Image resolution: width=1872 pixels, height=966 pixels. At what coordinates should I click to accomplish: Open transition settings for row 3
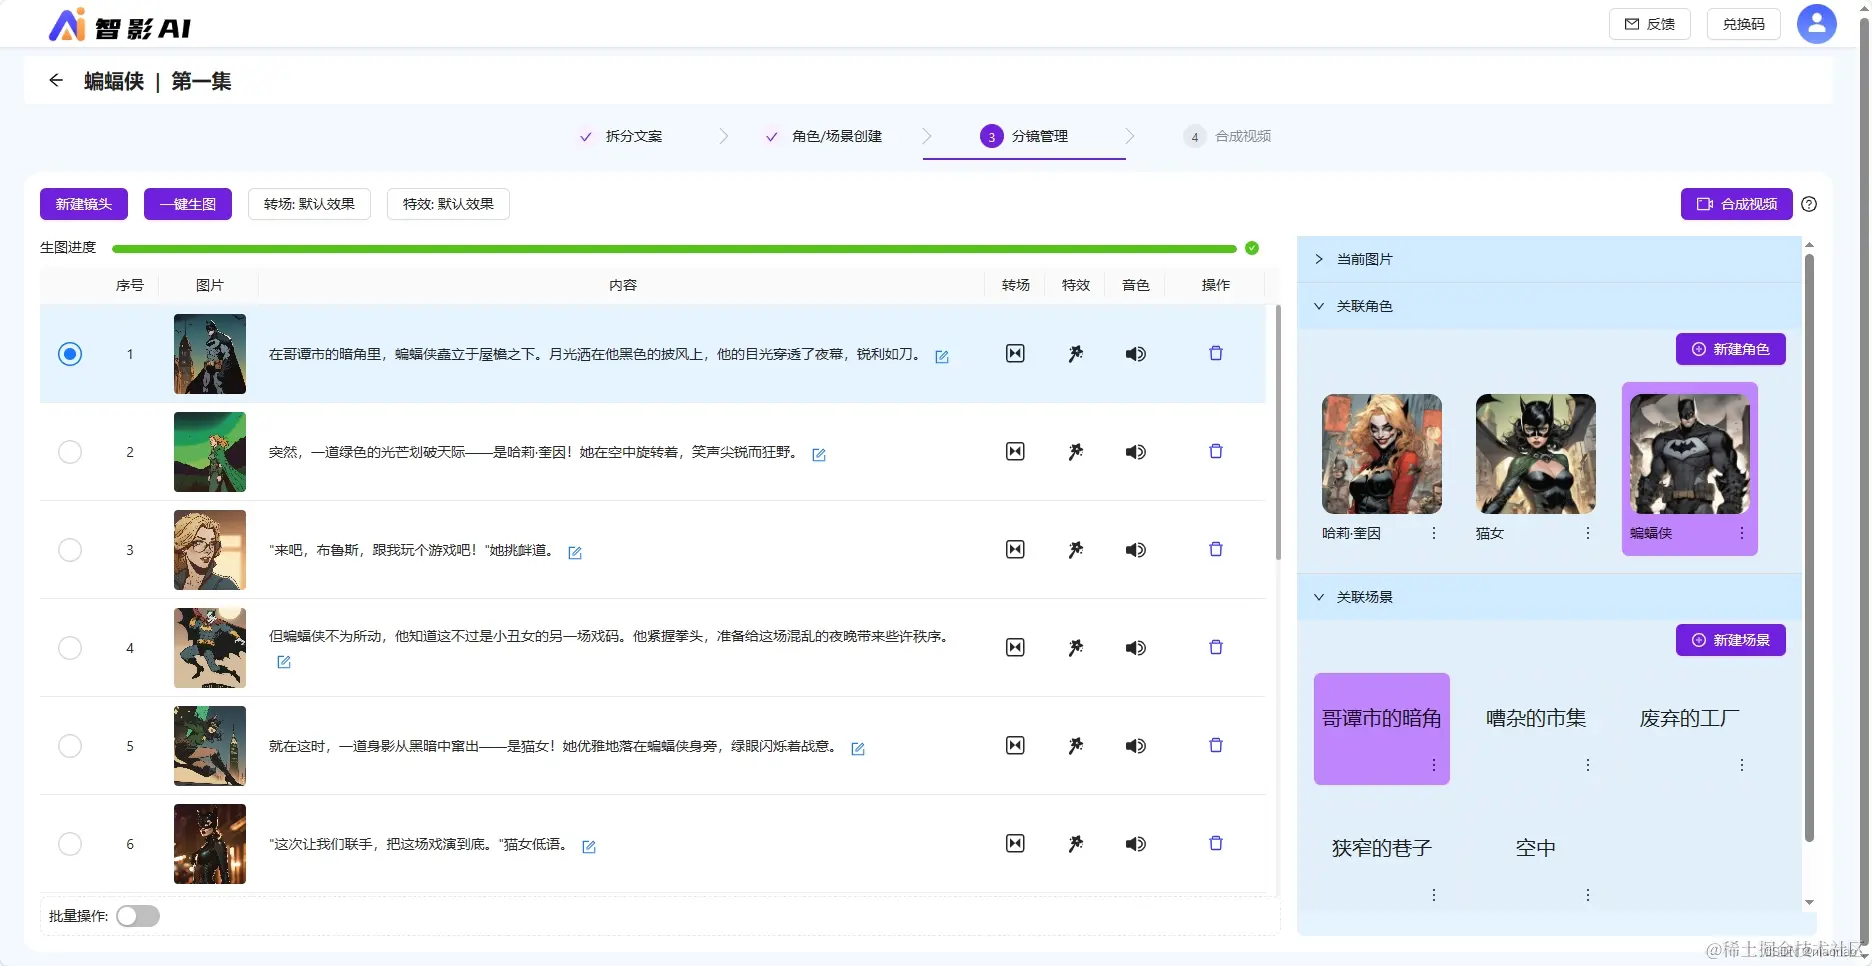pyautogui.click(x=1015, y=549)
